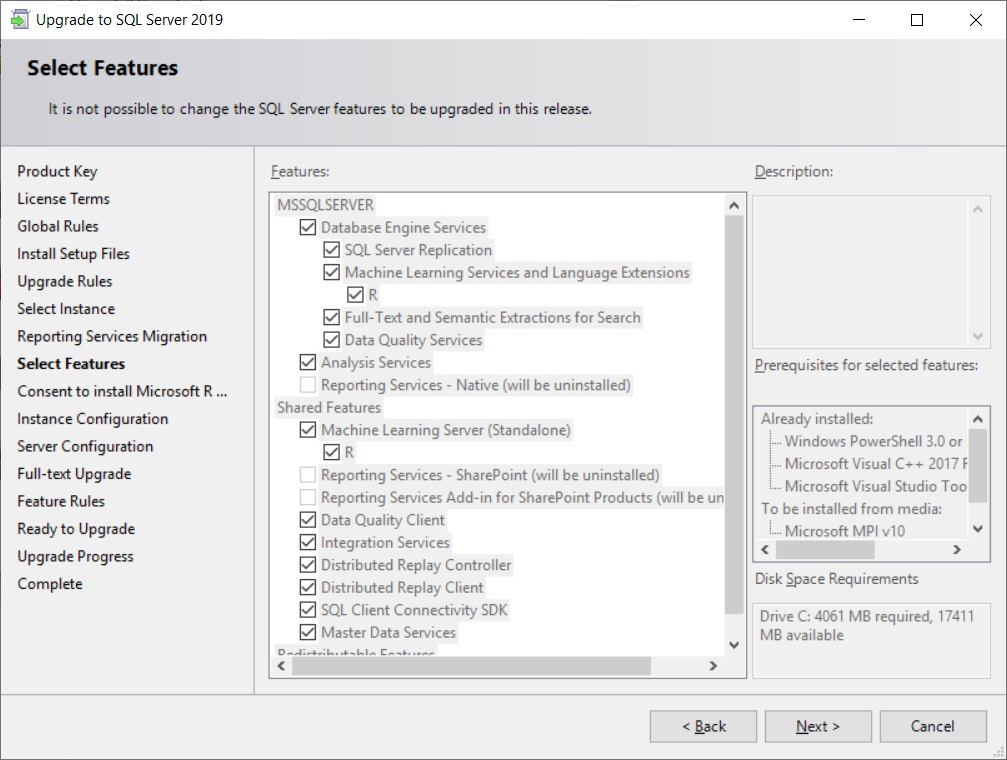Click the 'Already installed:' prerequisites heading
Image resolution: width=1007 pixels, height=760 pixels.
pos(817,419)
